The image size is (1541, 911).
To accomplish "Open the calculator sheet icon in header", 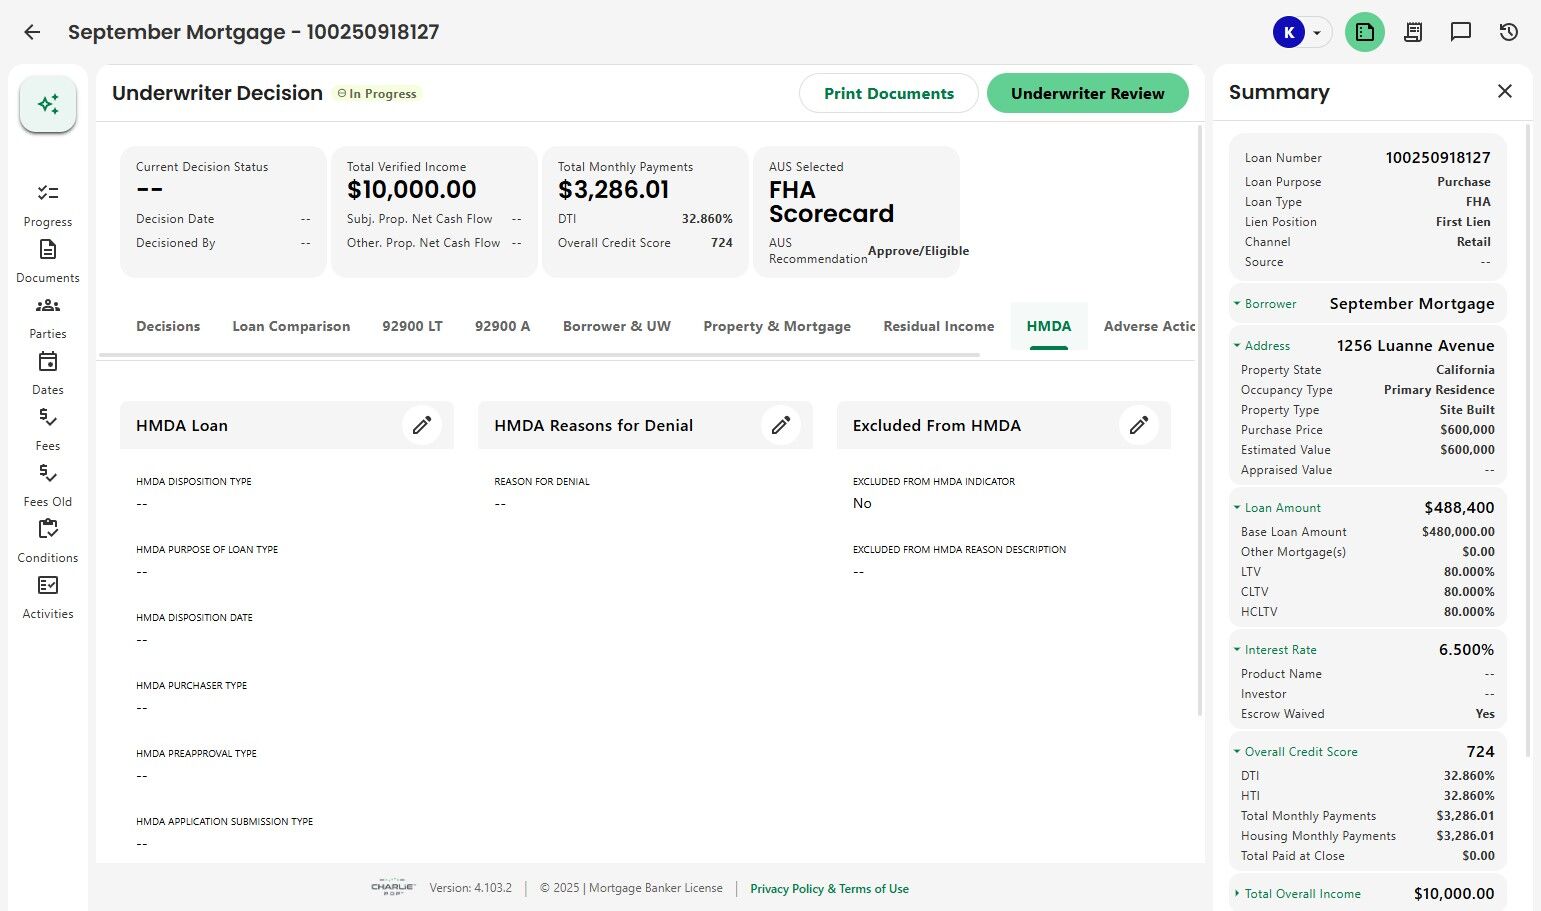I will click(x=1412, y=32).
